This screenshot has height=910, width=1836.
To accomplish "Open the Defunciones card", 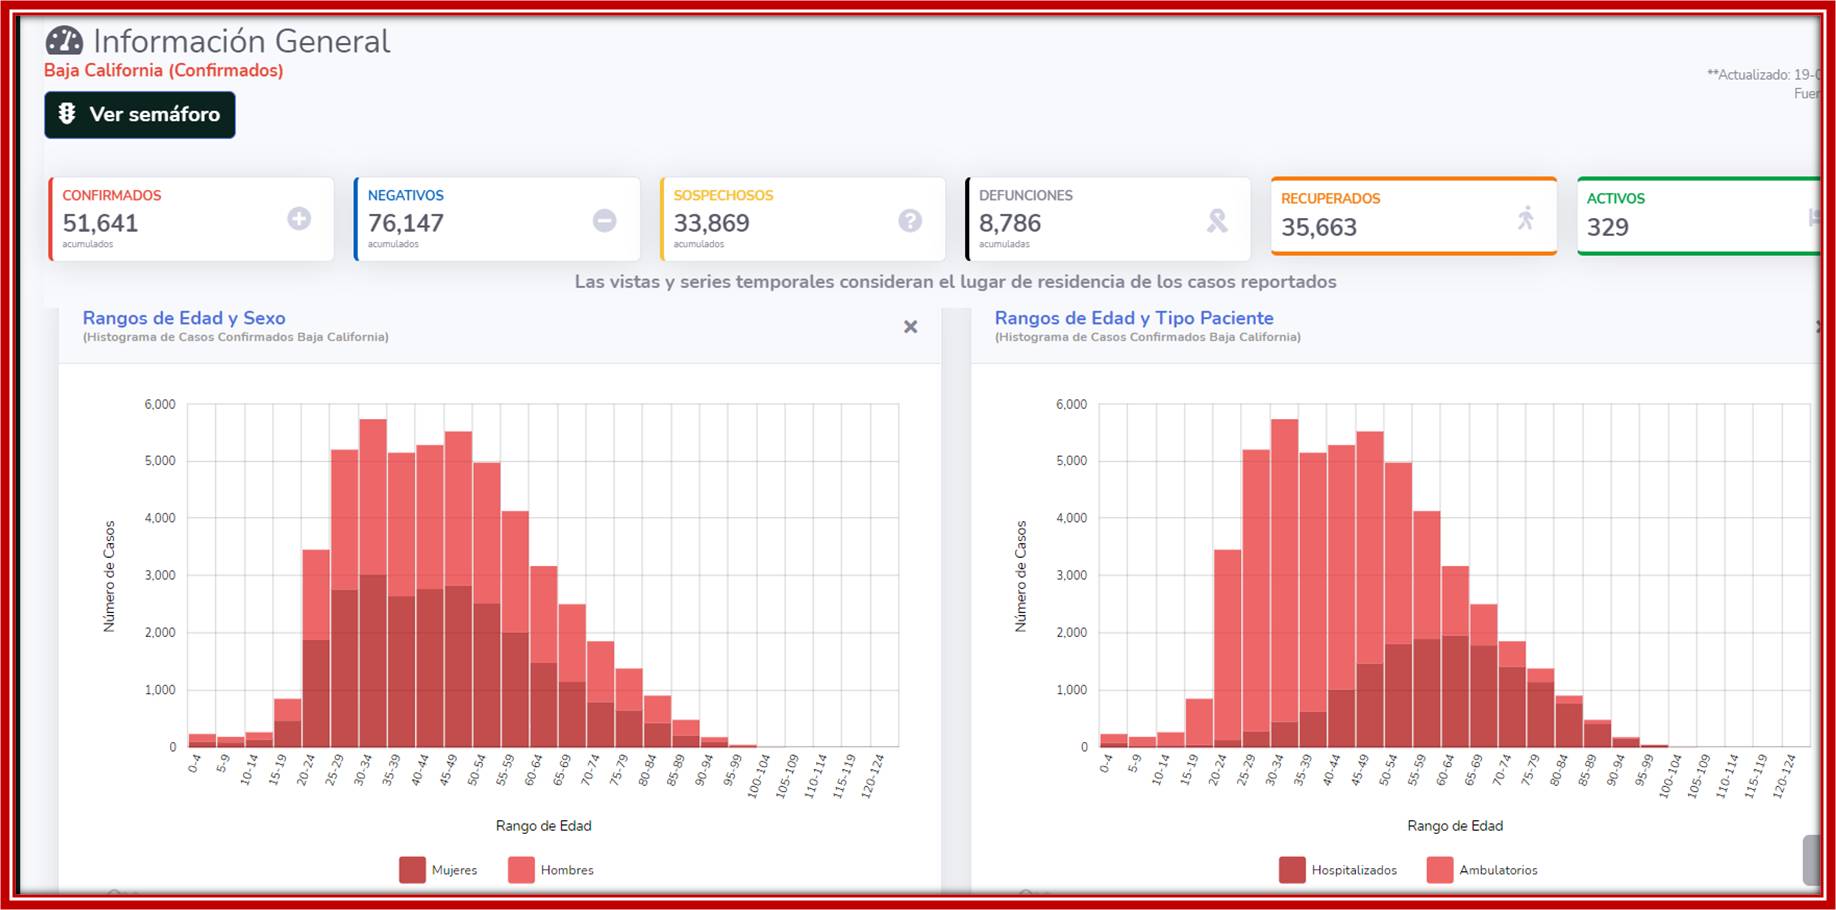I will 1108,219.
